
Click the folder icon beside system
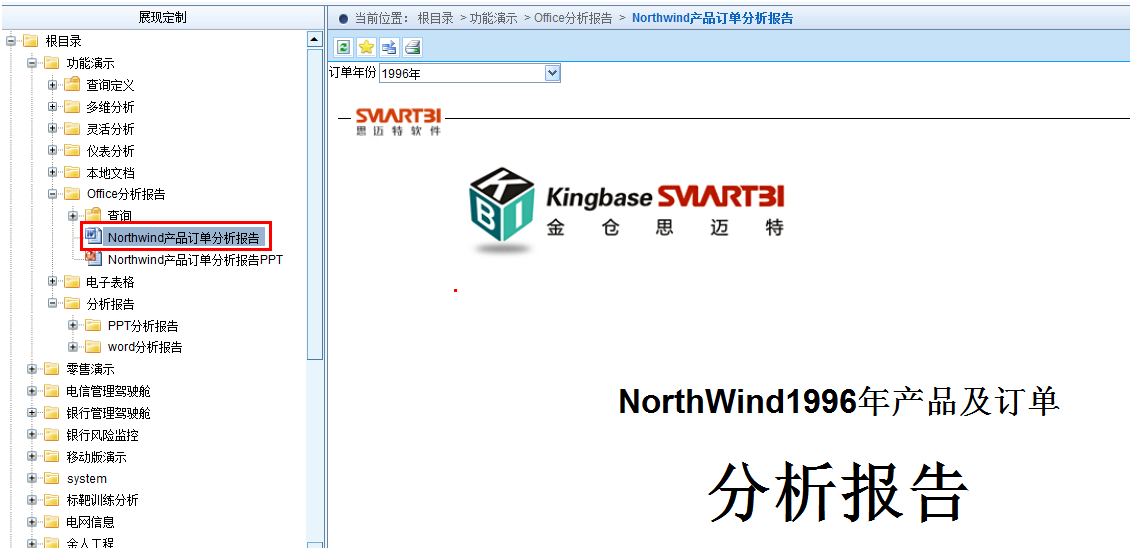[51, 479]
